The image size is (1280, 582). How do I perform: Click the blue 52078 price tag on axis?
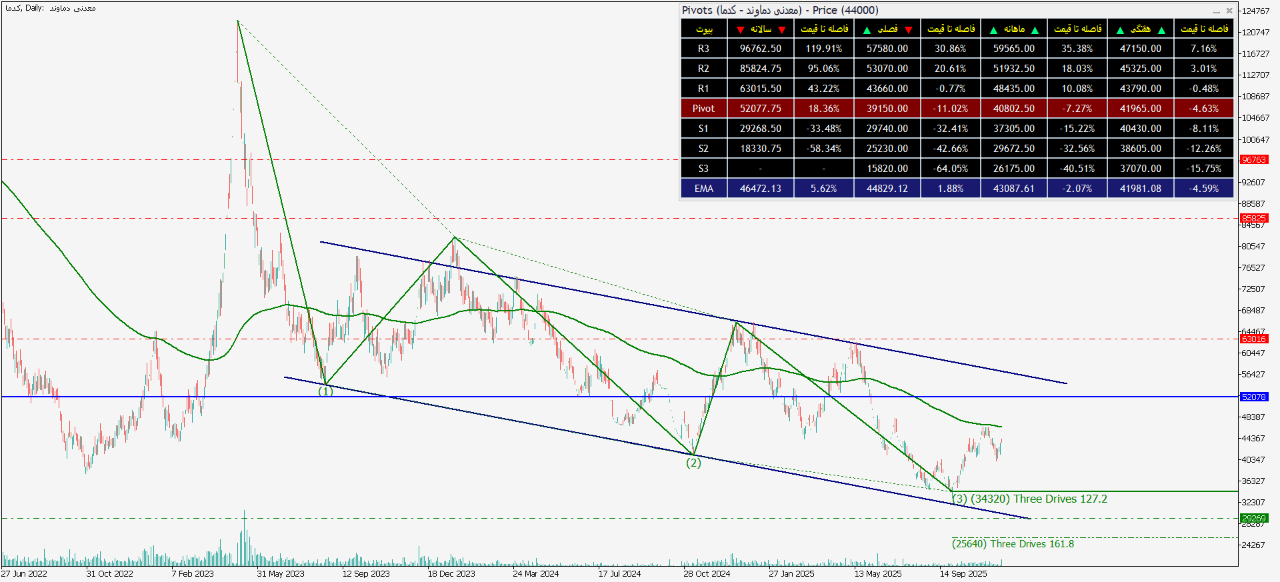[x=1253, y=397]
